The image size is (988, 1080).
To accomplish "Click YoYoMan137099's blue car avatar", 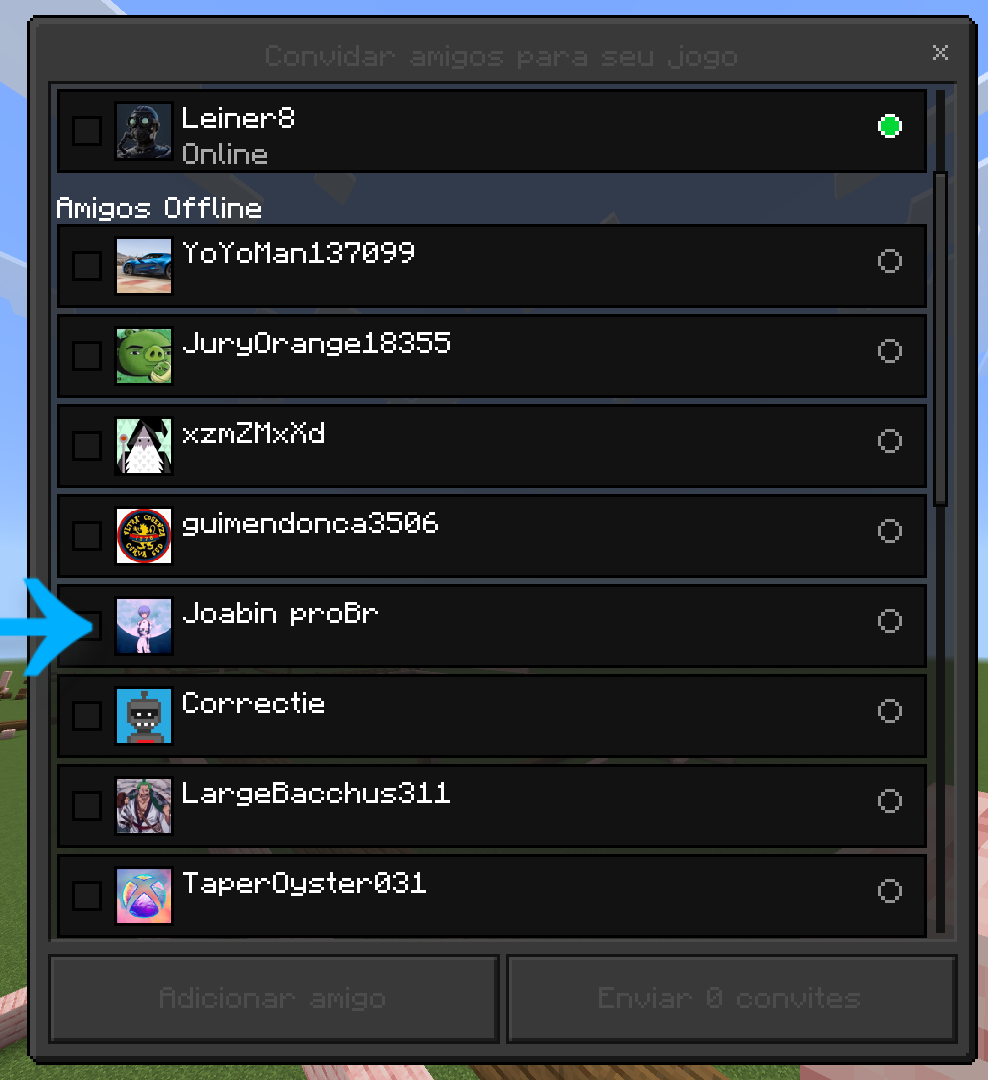I will point(143,266).
